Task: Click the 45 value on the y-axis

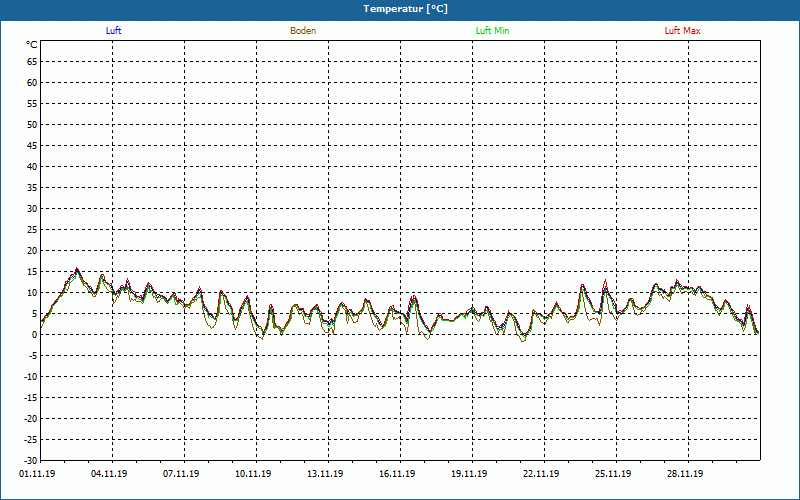Action: pos(32,145)
